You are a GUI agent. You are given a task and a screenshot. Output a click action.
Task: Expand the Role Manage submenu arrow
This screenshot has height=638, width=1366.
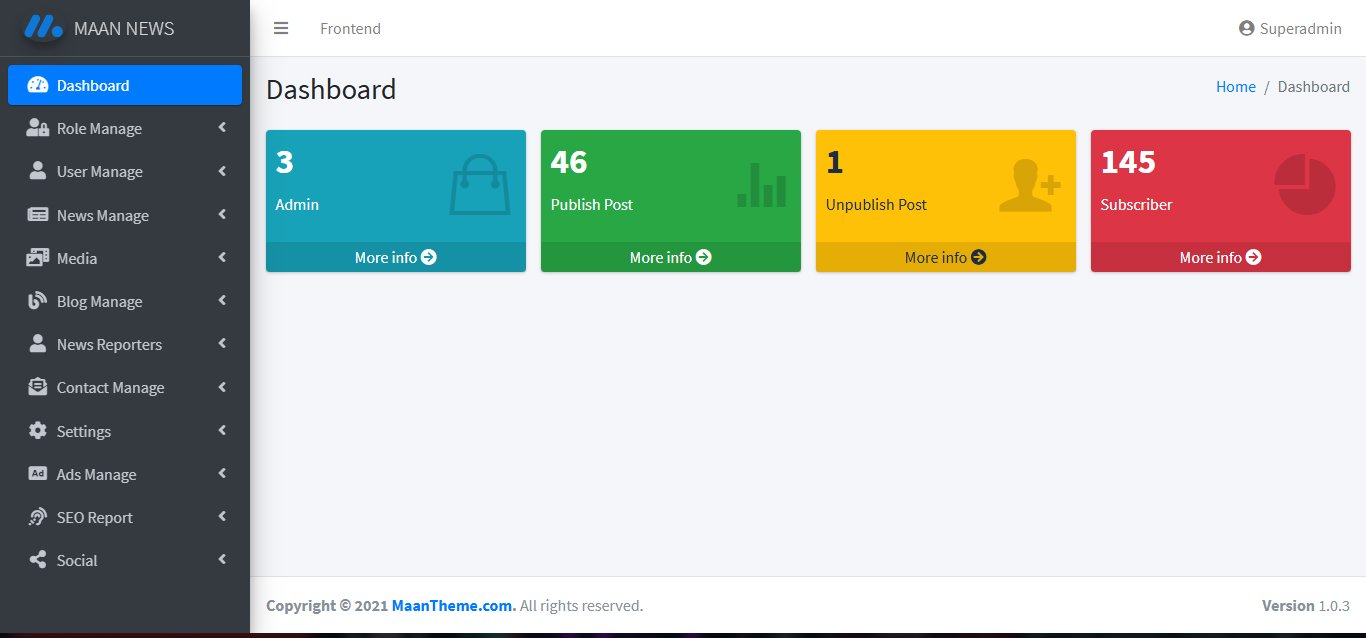222,128
